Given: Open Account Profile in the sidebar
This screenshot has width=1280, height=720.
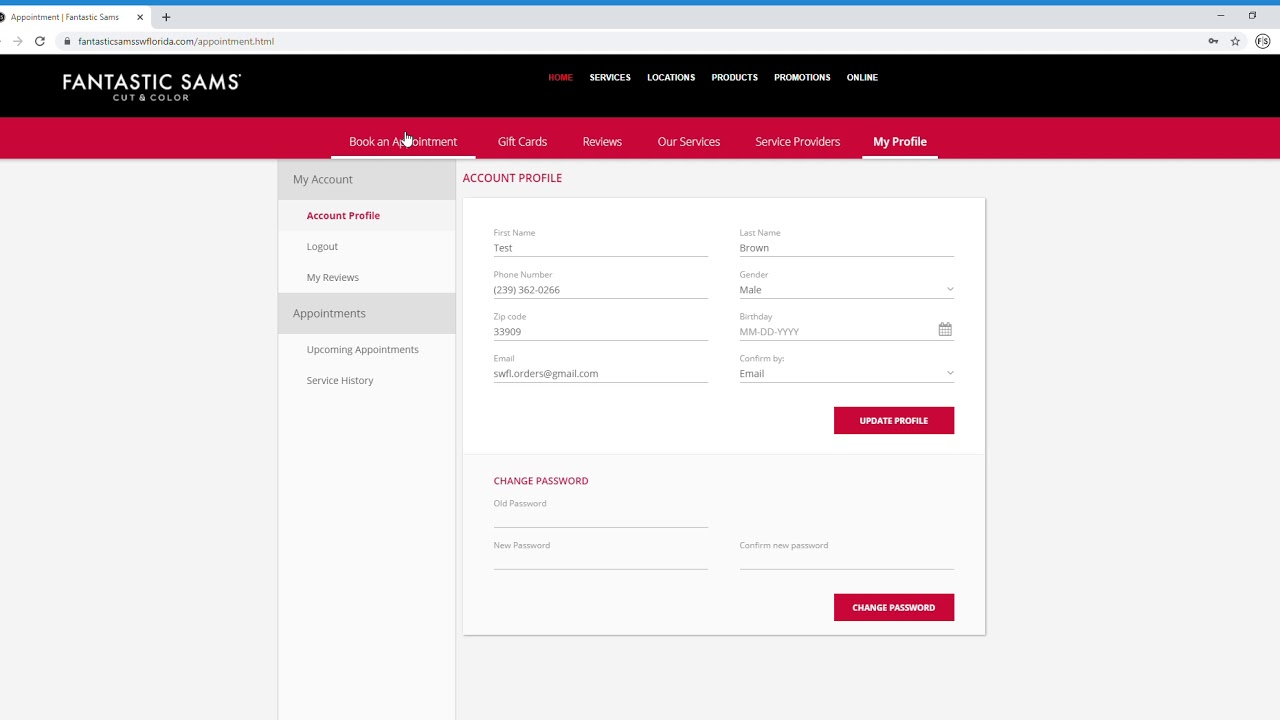Looking at the screenshot, I should pyautogui.click(x=343, y=216).
